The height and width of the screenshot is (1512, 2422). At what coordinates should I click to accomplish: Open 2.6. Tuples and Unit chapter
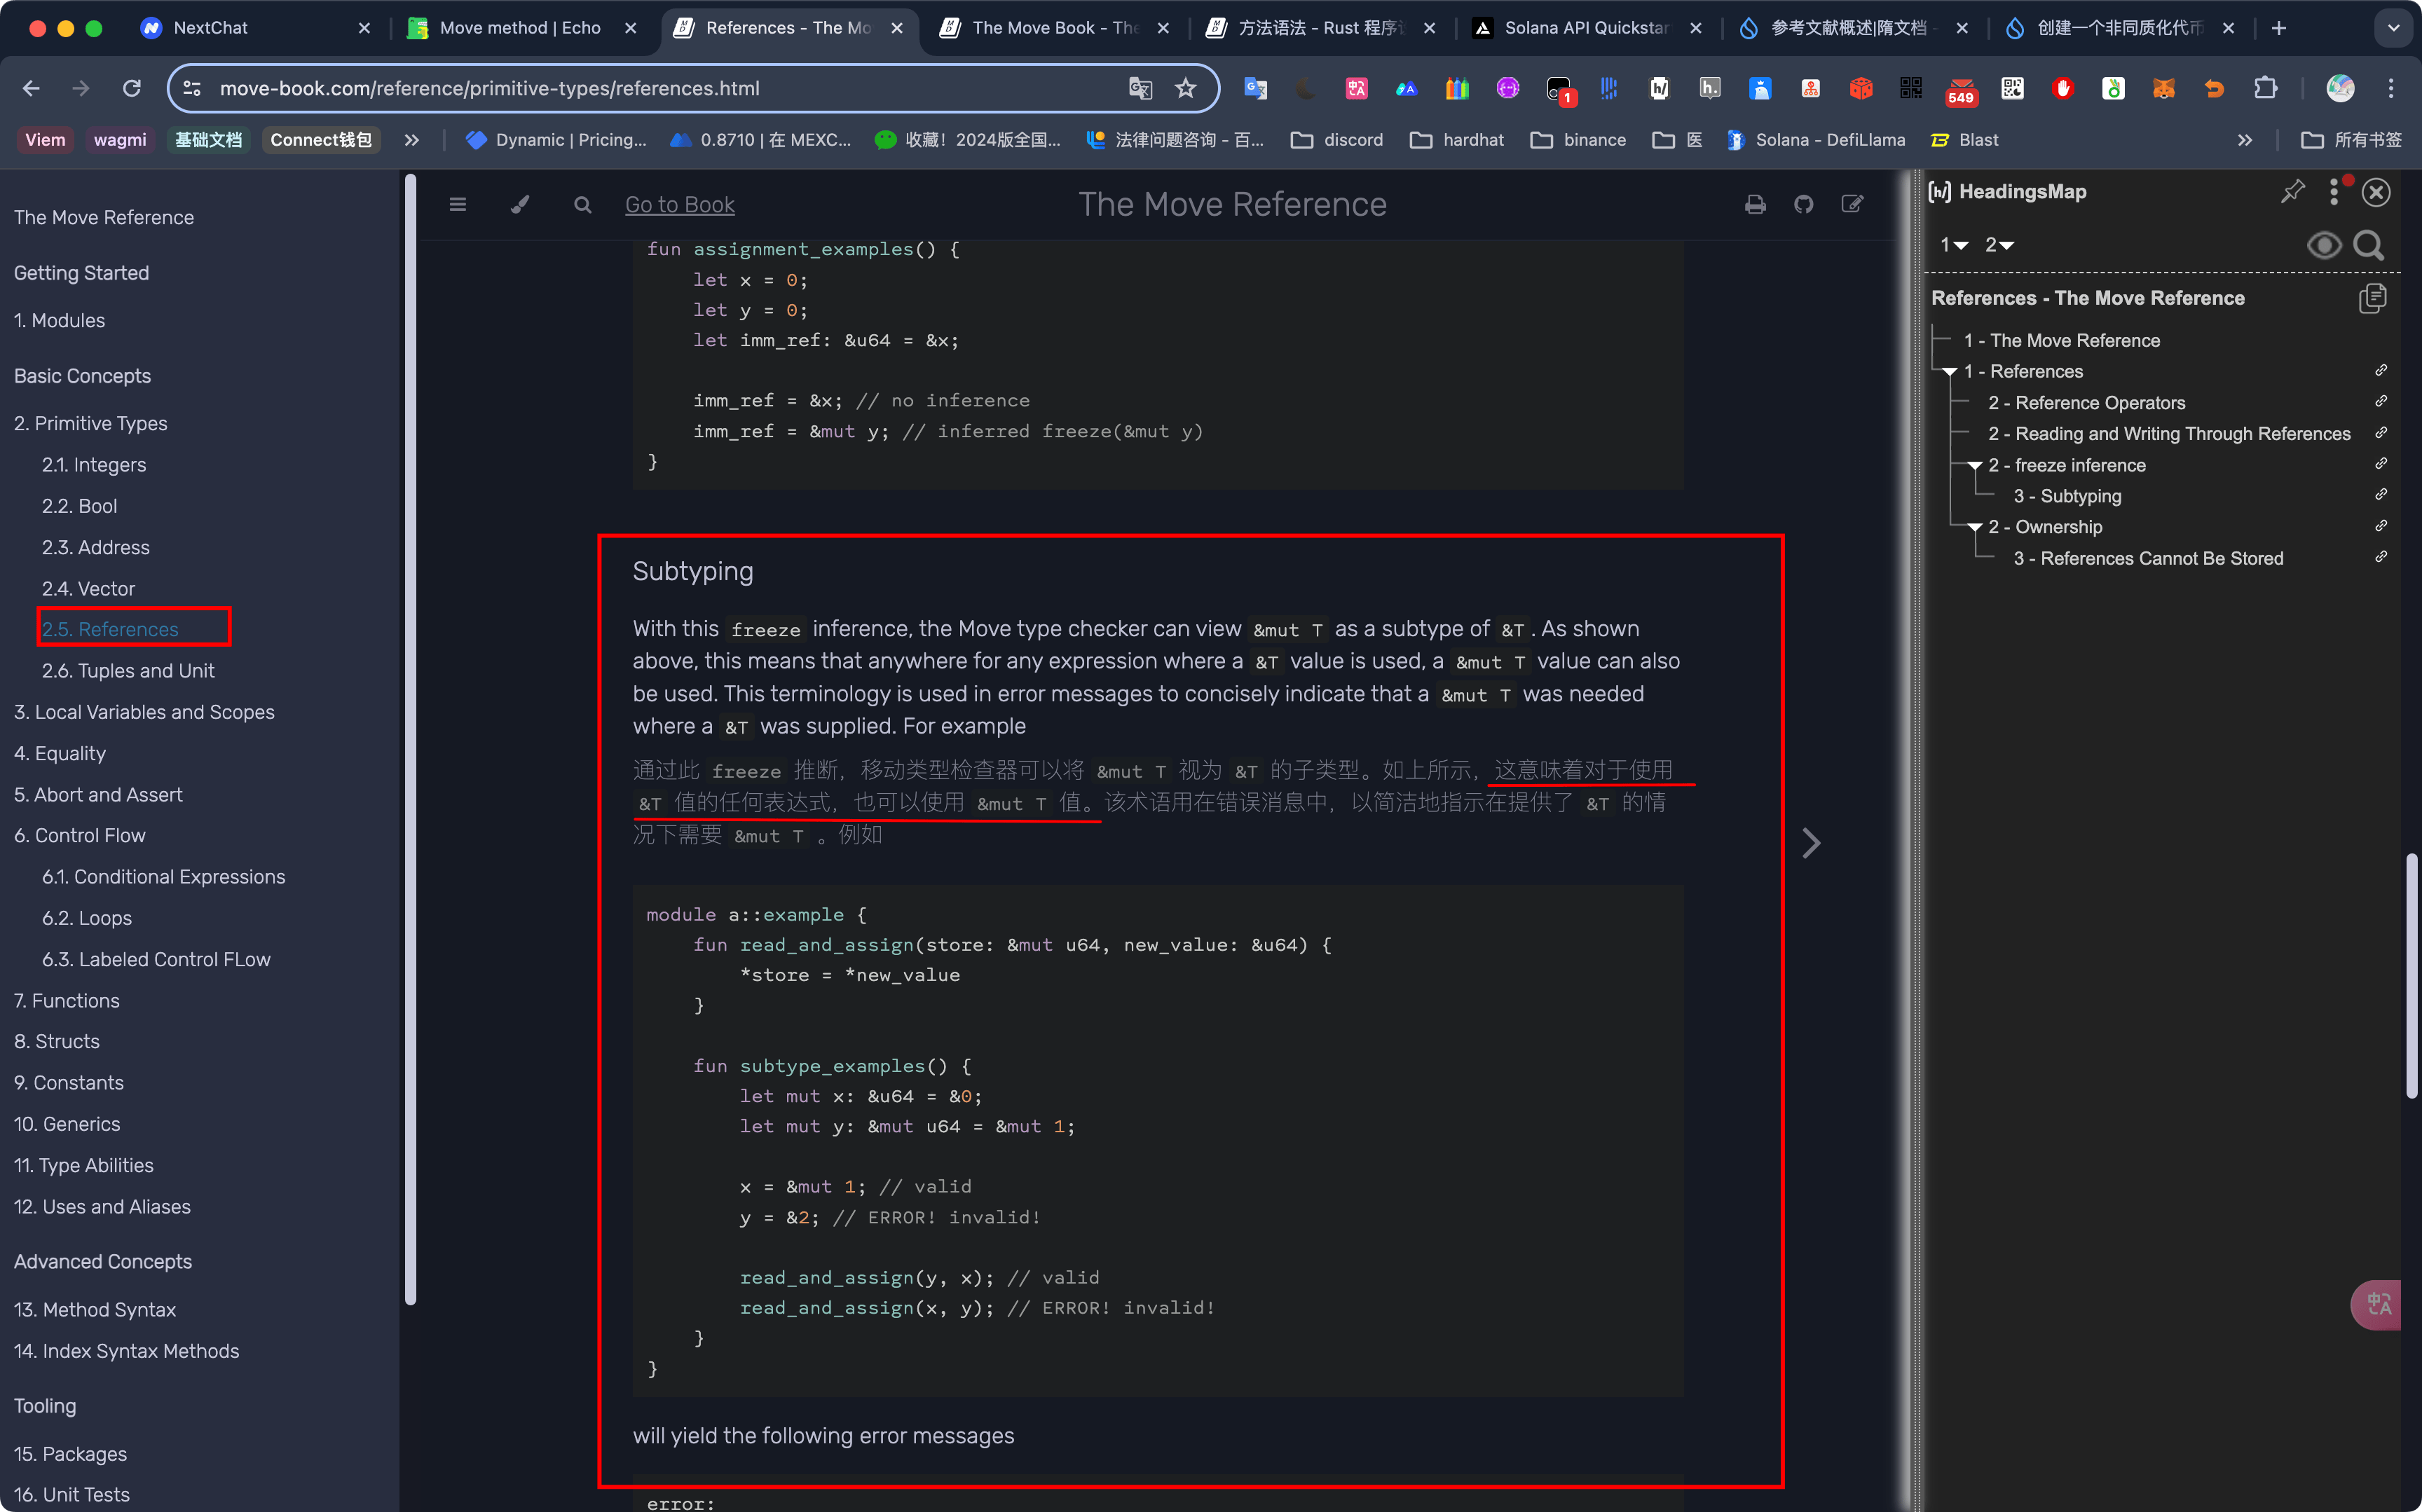click(x=128, y=670)
